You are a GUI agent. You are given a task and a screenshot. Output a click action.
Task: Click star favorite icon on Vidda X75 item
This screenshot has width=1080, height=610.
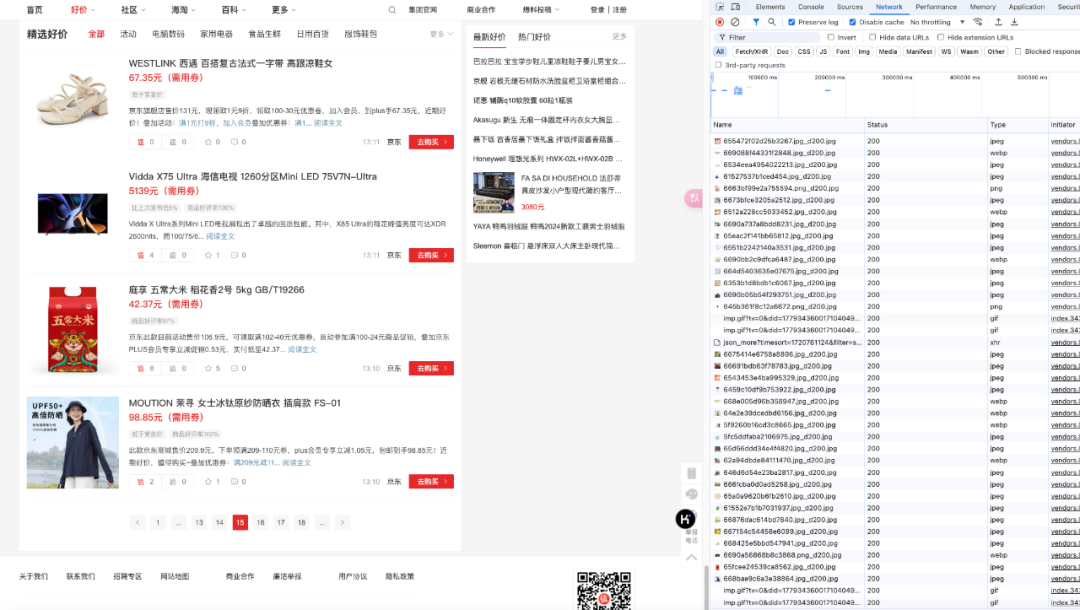tap(208, 255)
